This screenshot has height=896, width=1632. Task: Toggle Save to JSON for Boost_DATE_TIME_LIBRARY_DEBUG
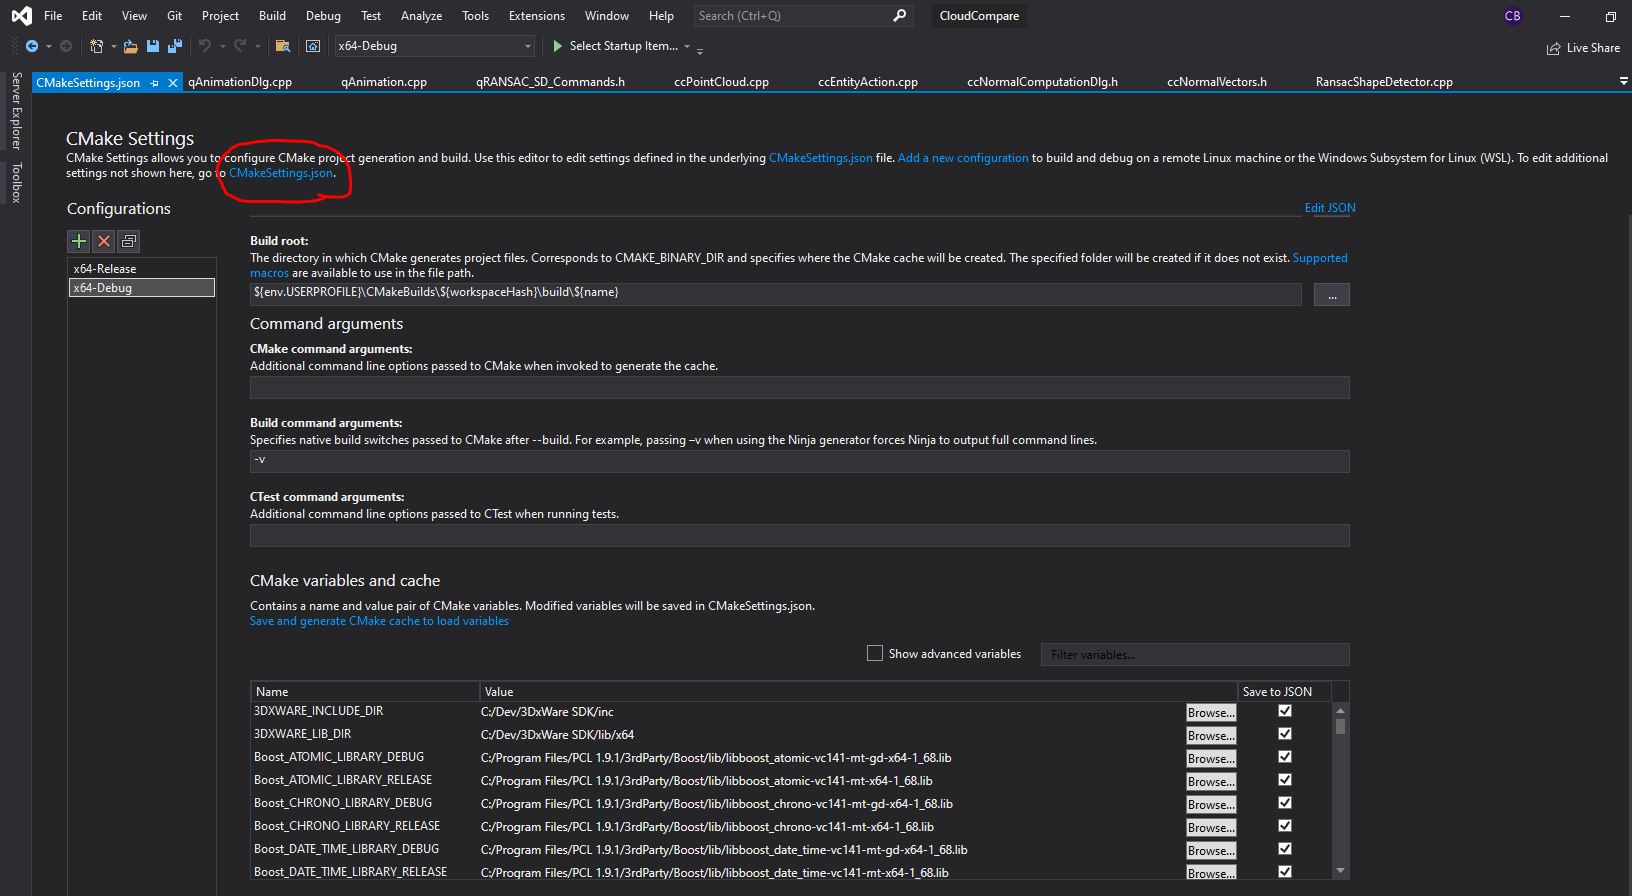1285,849
